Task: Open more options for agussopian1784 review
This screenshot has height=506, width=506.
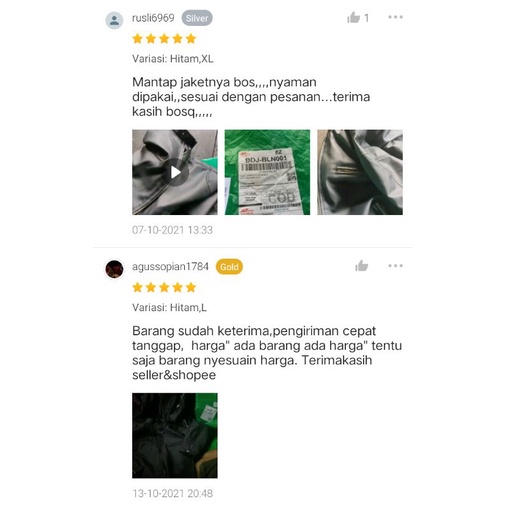Action: tap(395, 266)
